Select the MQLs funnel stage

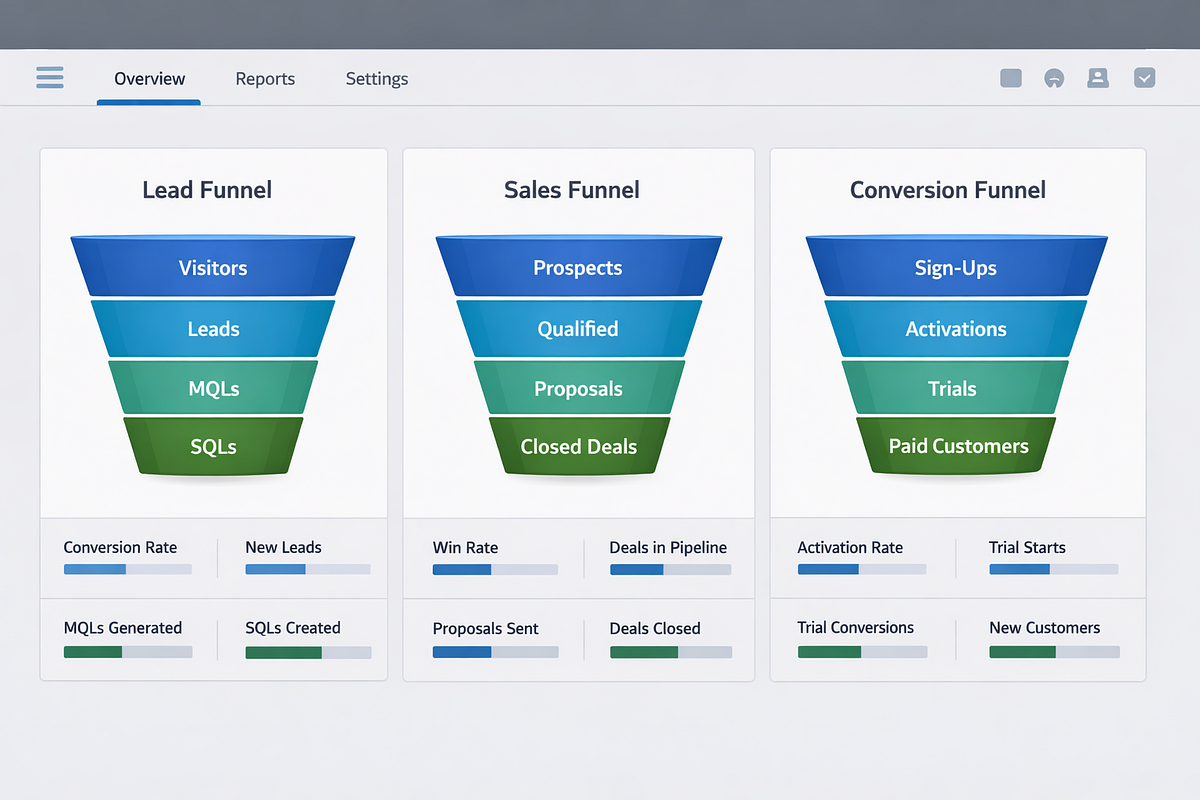213,388
